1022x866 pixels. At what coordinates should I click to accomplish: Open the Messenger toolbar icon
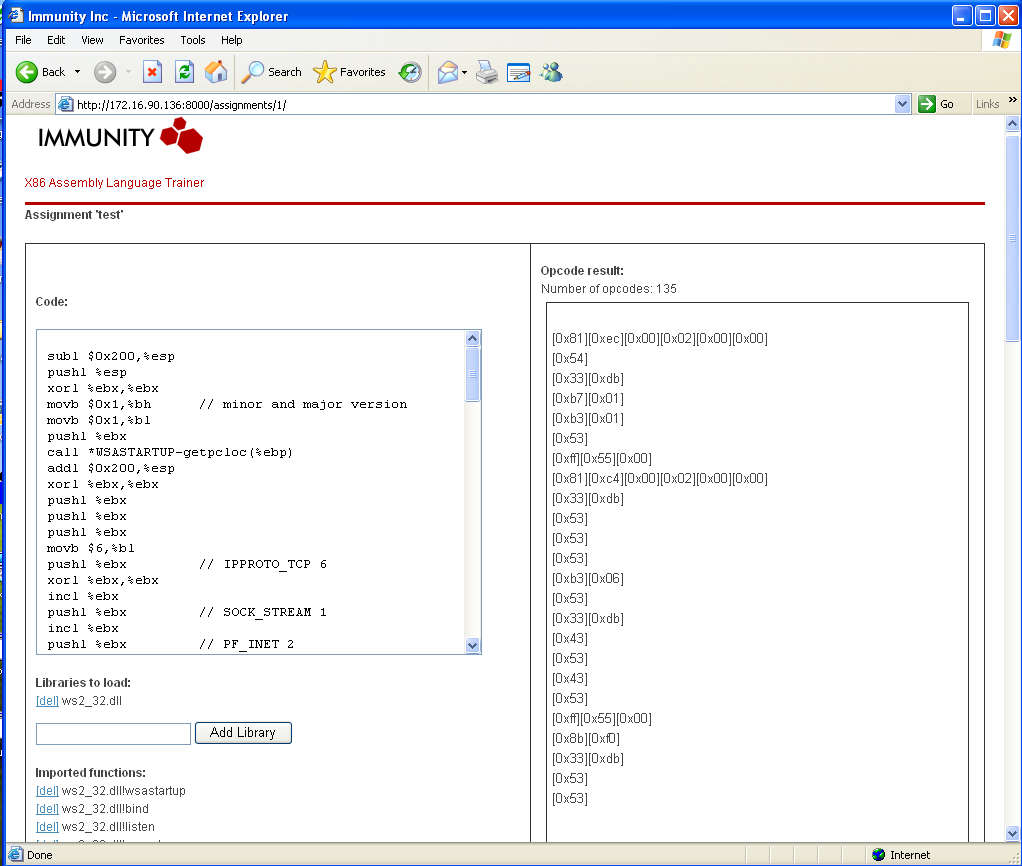[551, 72]
